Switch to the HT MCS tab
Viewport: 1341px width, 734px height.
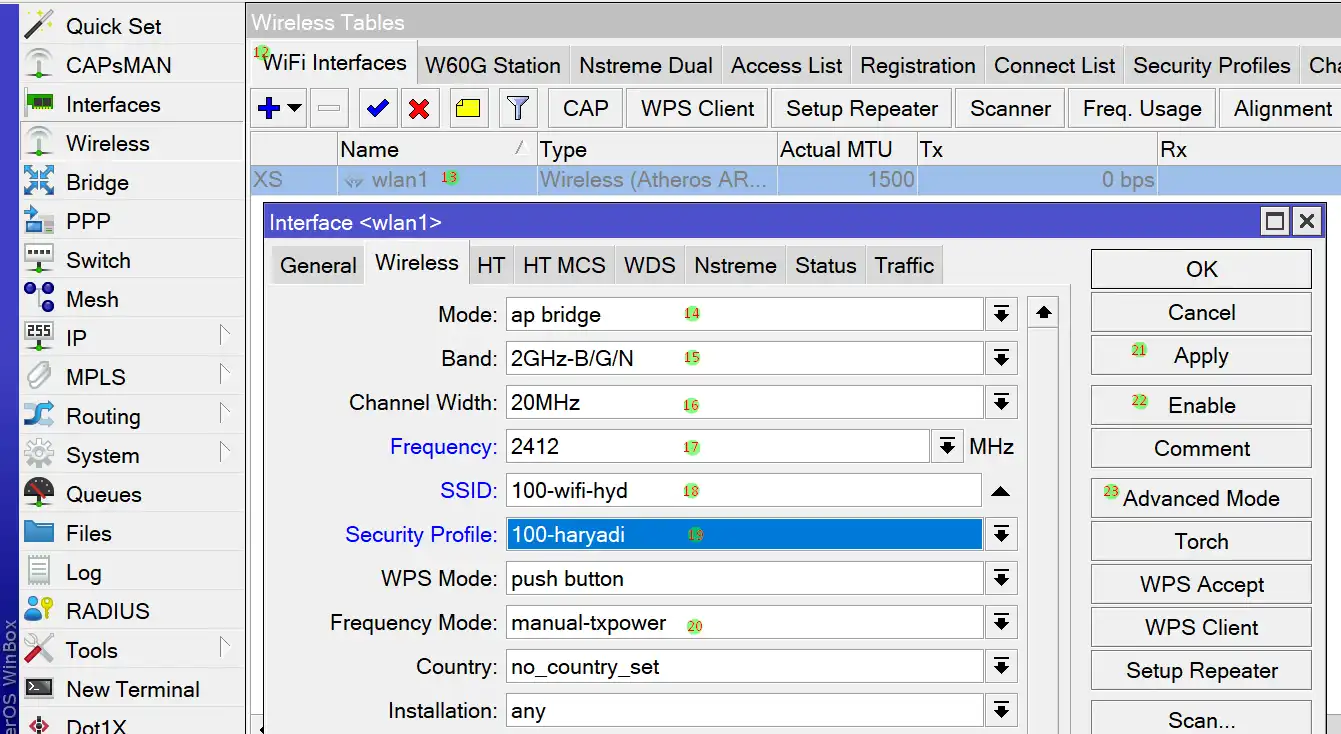tap(564, 266)
